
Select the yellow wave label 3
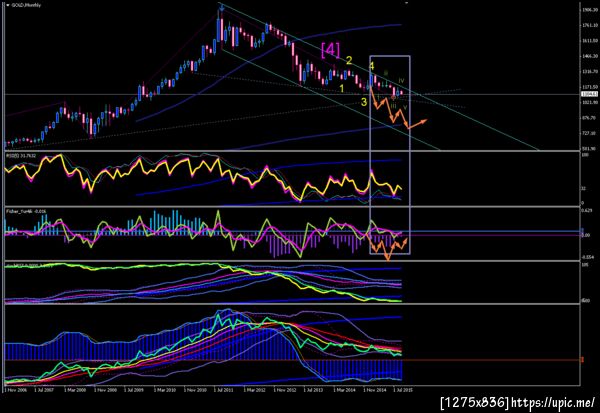click(x=364, y=102)
